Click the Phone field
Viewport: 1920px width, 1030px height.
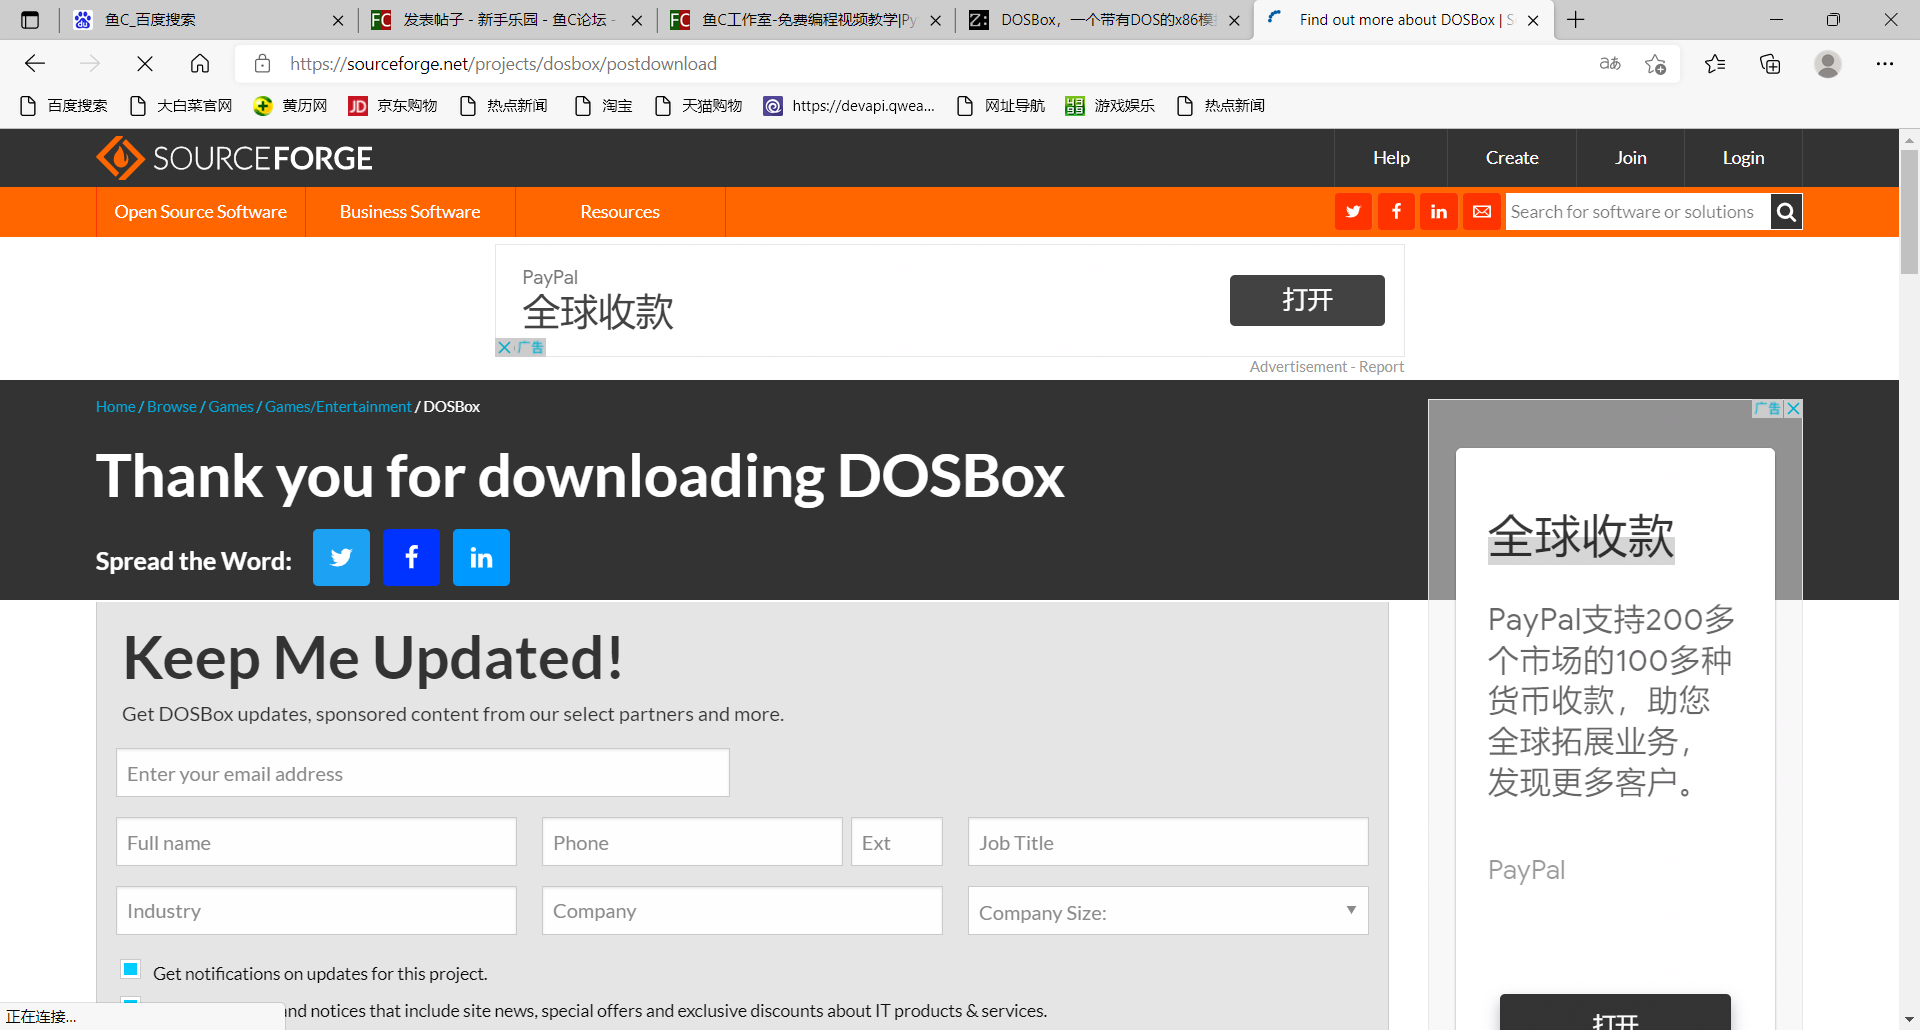pos(692,842)
